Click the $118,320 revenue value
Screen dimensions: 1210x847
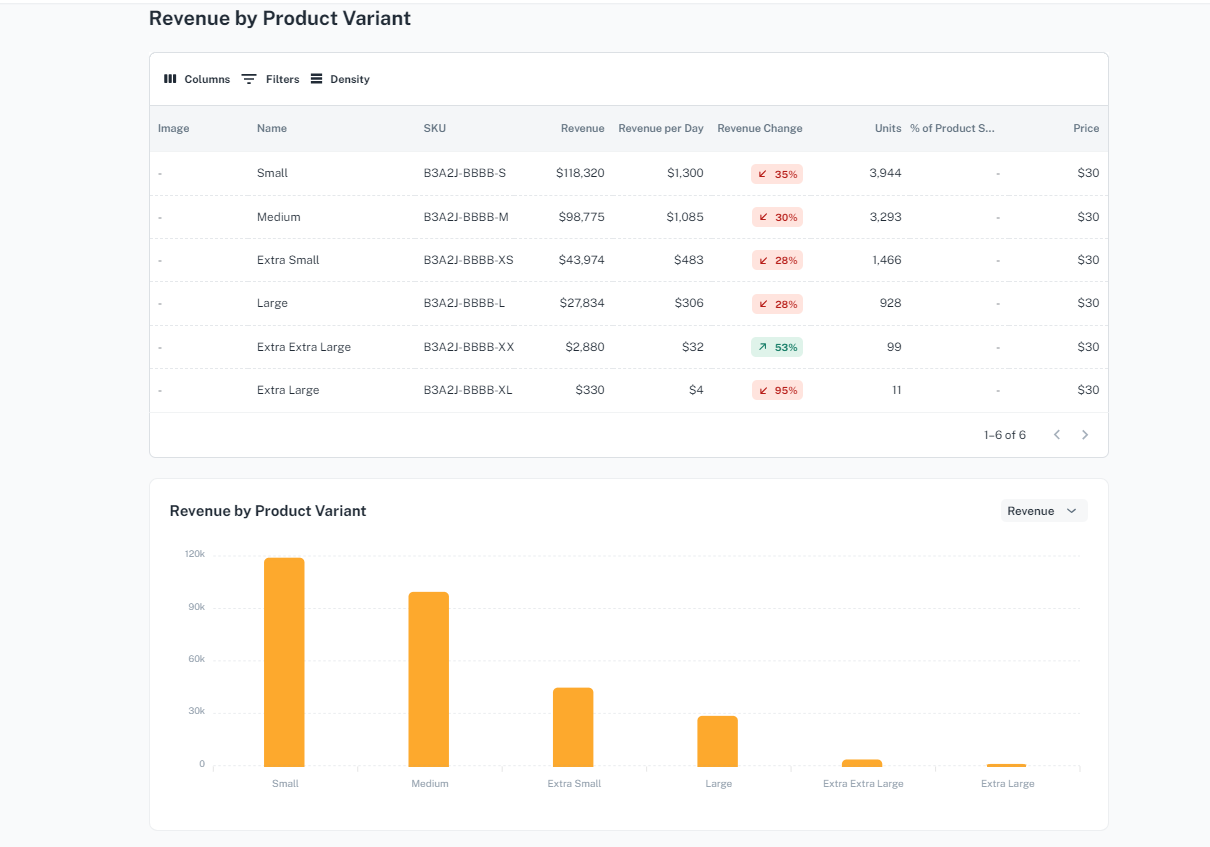pyautogui.click(x=580, y=173)
